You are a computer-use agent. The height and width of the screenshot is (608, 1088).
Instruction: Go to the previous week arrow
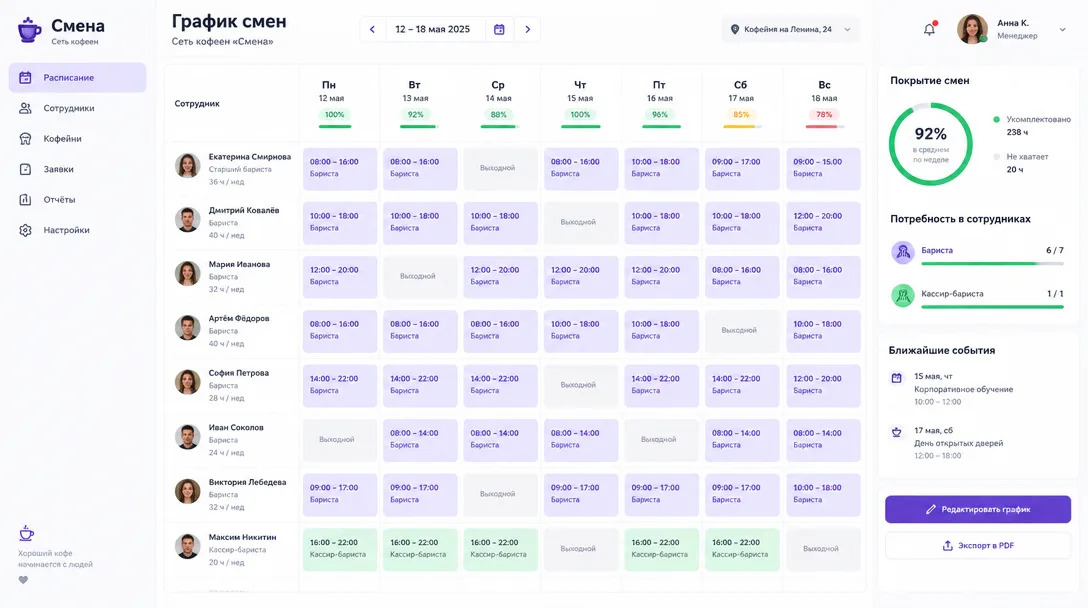point(373,29)
